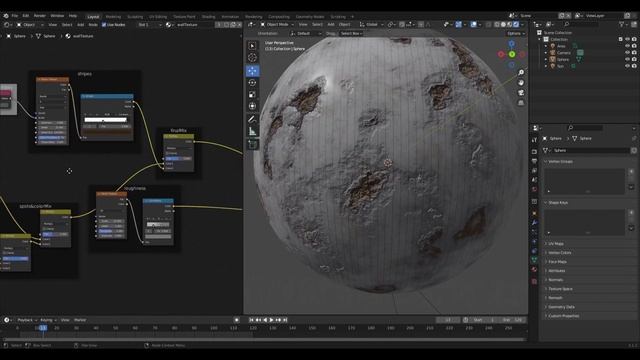Open the Output properties tab icon
Viewport: 640px width, 360px height.
(x=534, y=161)
